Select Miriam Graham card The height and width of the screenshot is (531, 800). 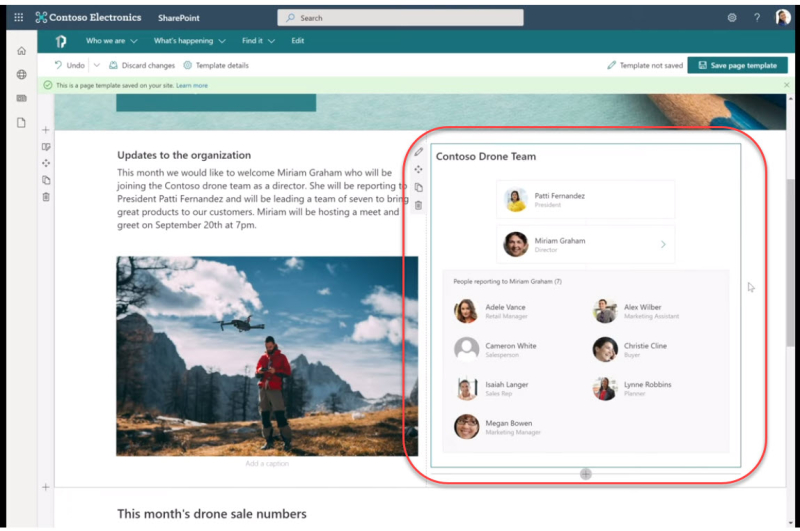point(586,244)
